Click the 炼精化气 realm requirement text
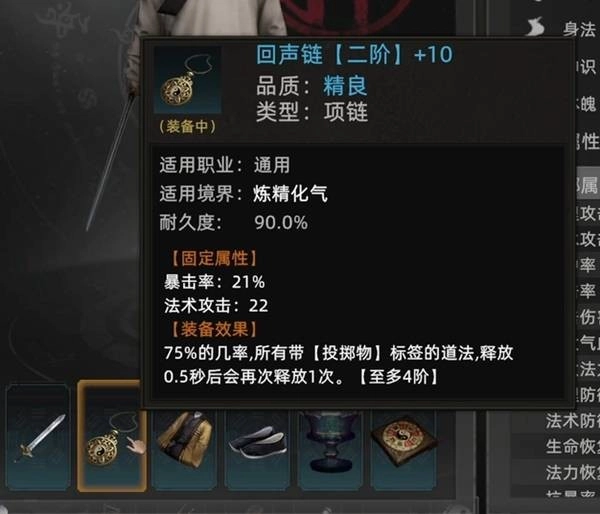This screenshot has width=600, height=514. pyautogui.click(x=290, y=194)
